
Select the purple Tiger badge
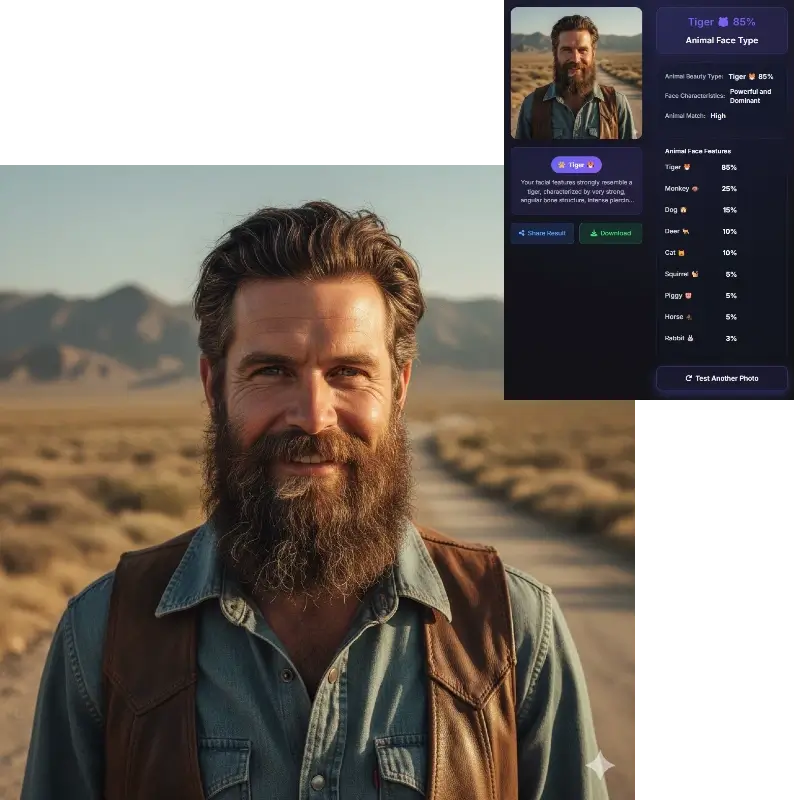click(x=576, y=165)
